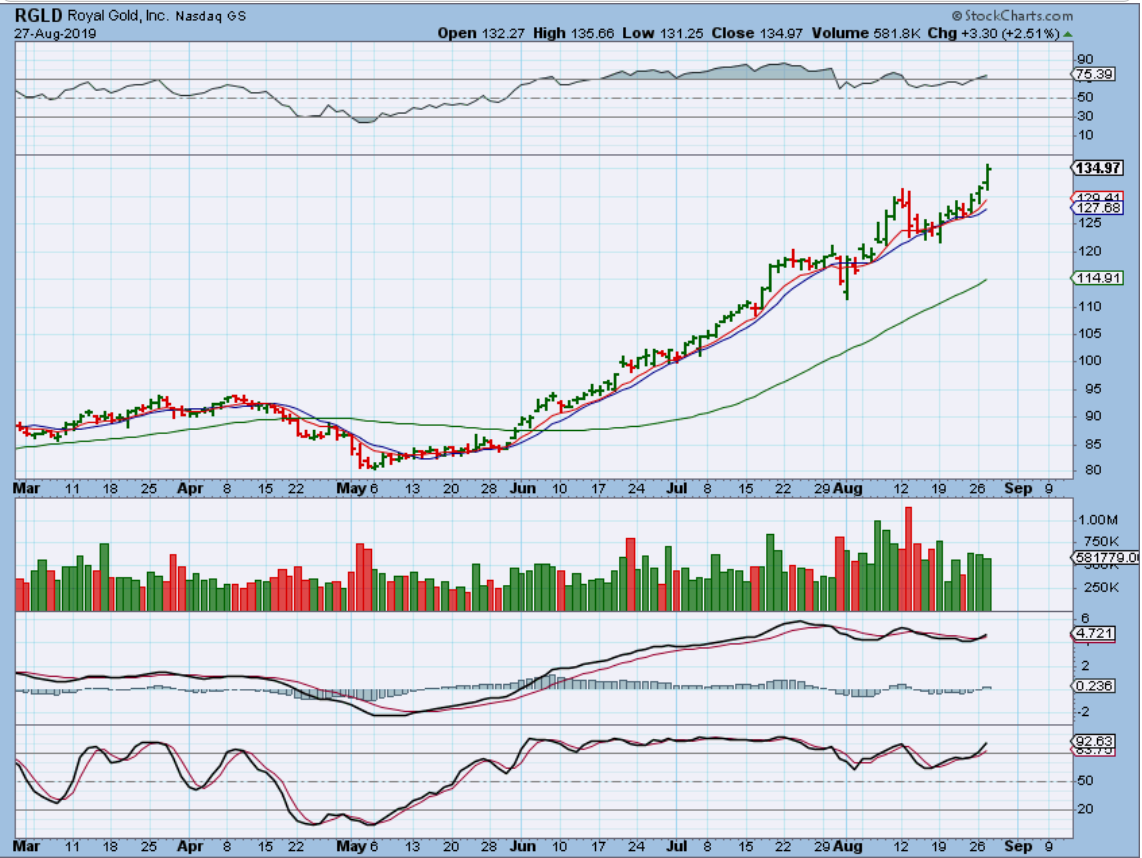
Task: Click the 'Chg +3.30 (+2.51%)' value
Action: 993,34
